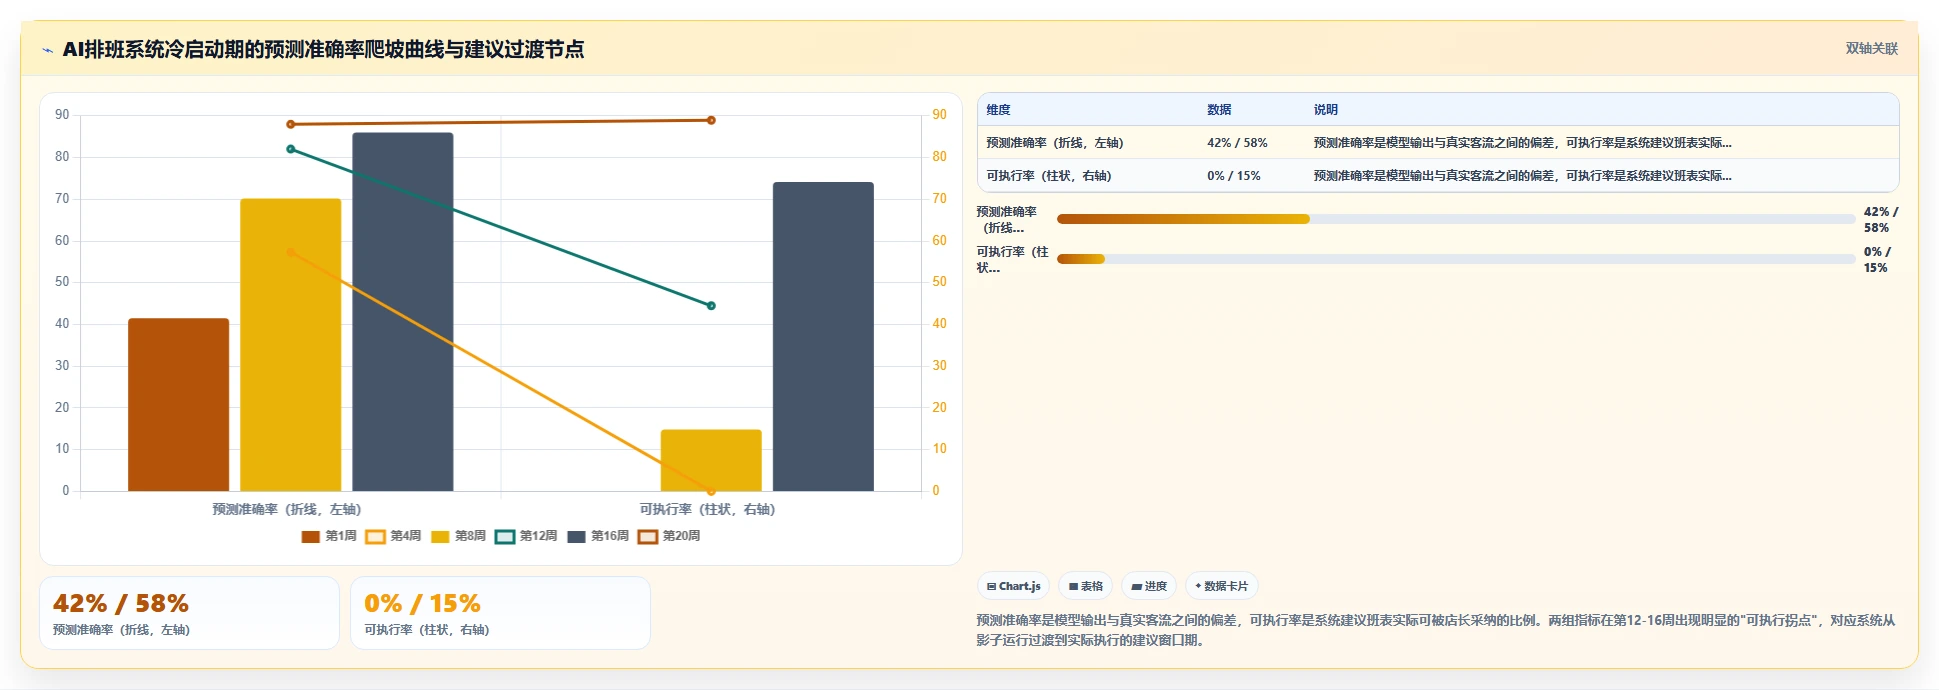Select the 数据卡片 tag chip

coord(1222,586)
